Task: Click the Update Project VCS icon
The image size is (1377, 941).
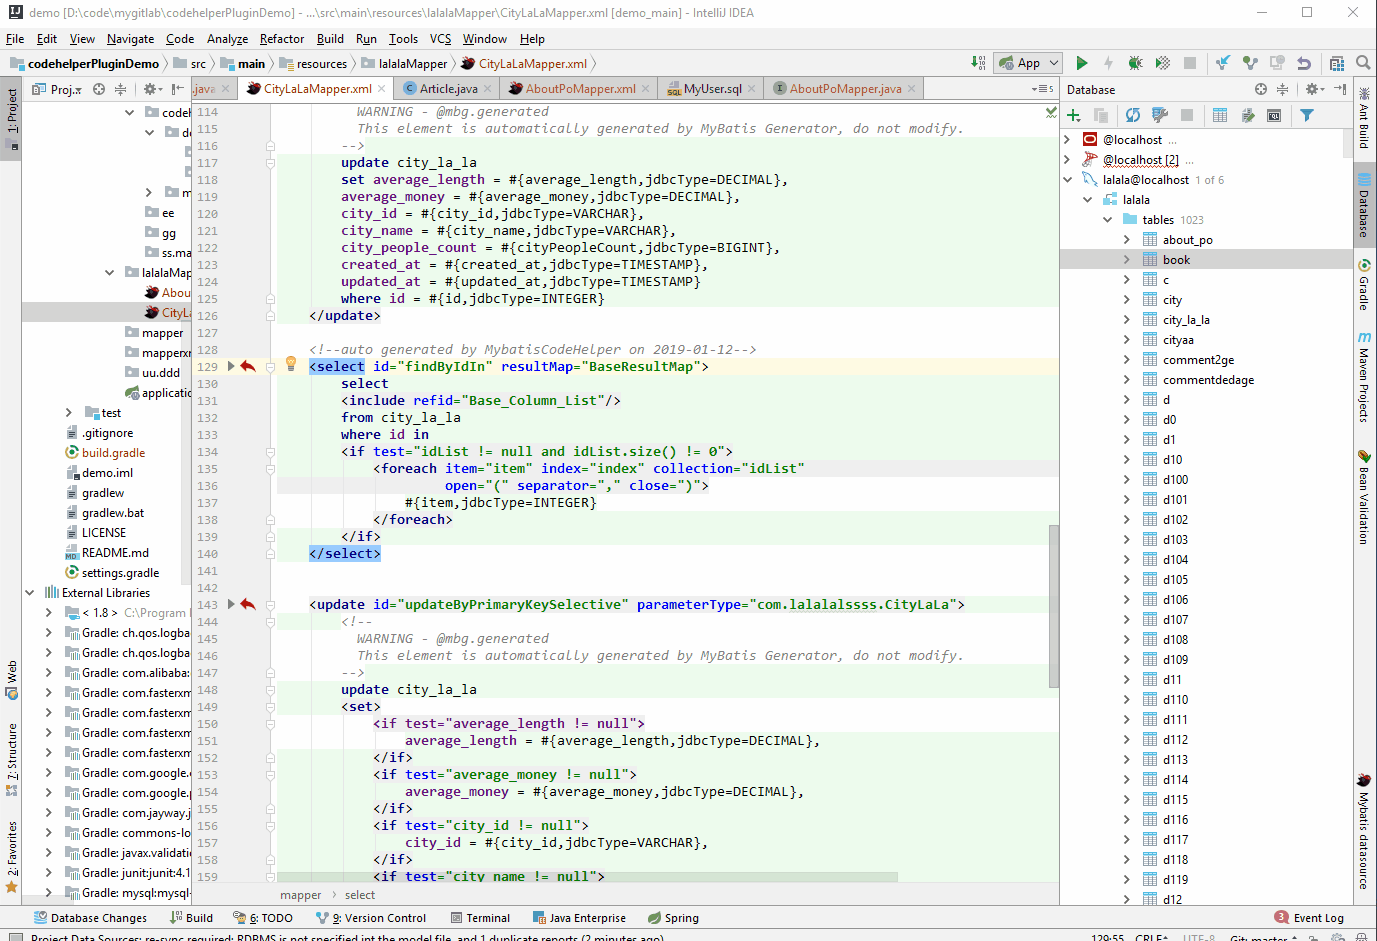Action: click(x=1222, y=63)
